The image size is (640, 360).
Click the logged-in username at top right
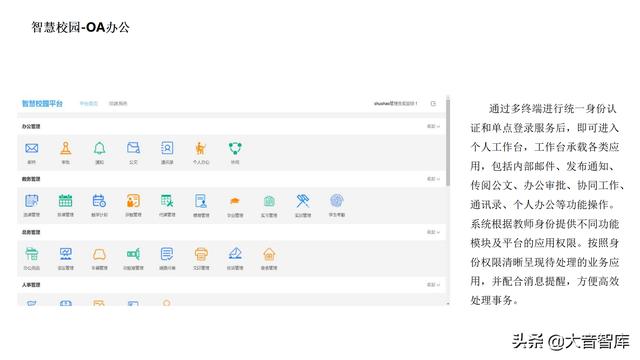[396, 104]
